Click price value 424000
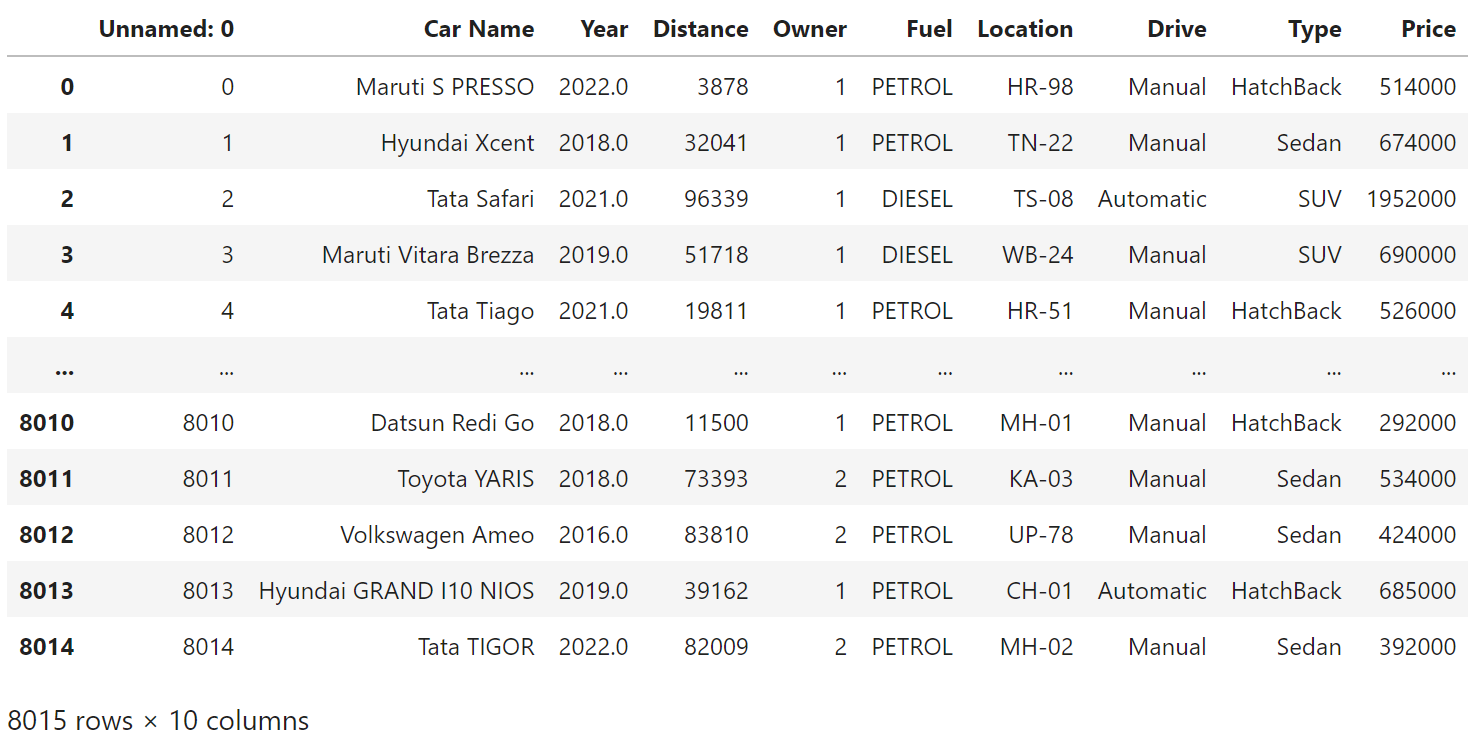Image resolution: width=1477 pixels, height=740 pixels. click(1418, 535)
